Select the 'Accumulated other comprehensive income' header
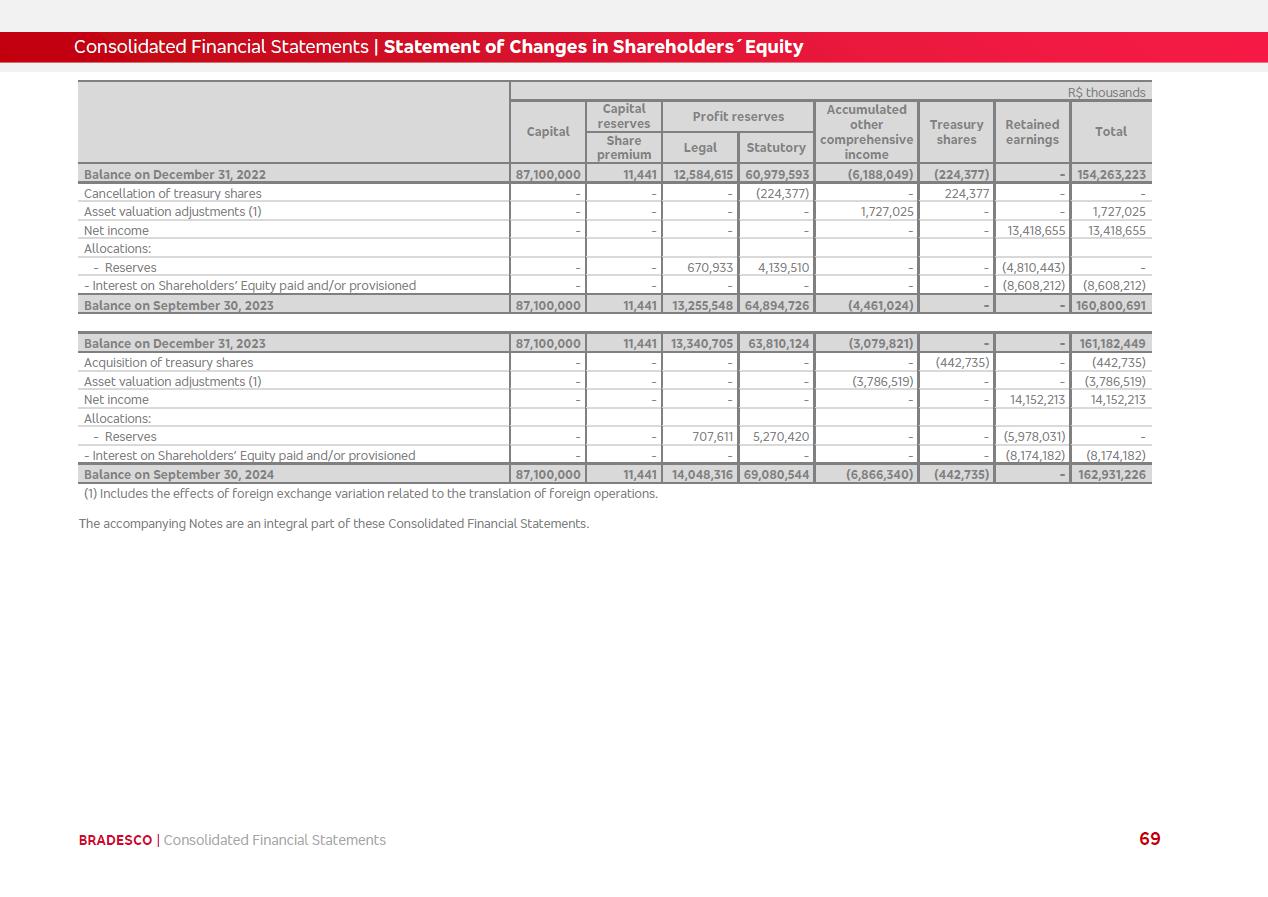1268x897 pixels. [866, 132]
